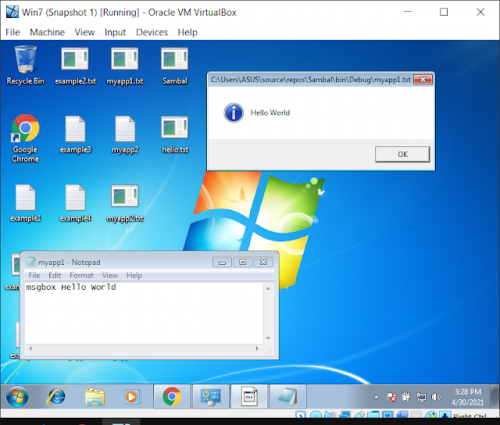Maximize the Notepad window
Viewport: 500px width, 425px height.
pos(242,262)
